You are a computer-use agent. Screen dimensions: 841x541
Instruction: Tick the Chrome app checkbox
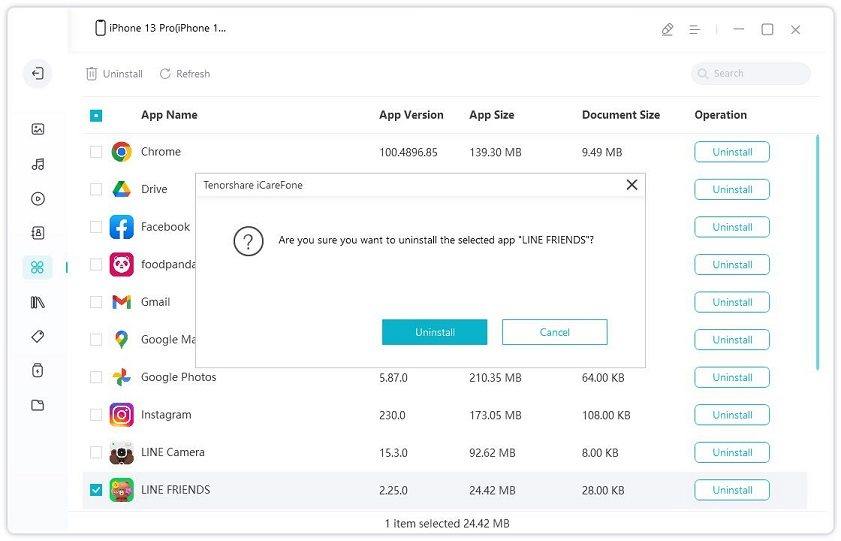[96, 152]
